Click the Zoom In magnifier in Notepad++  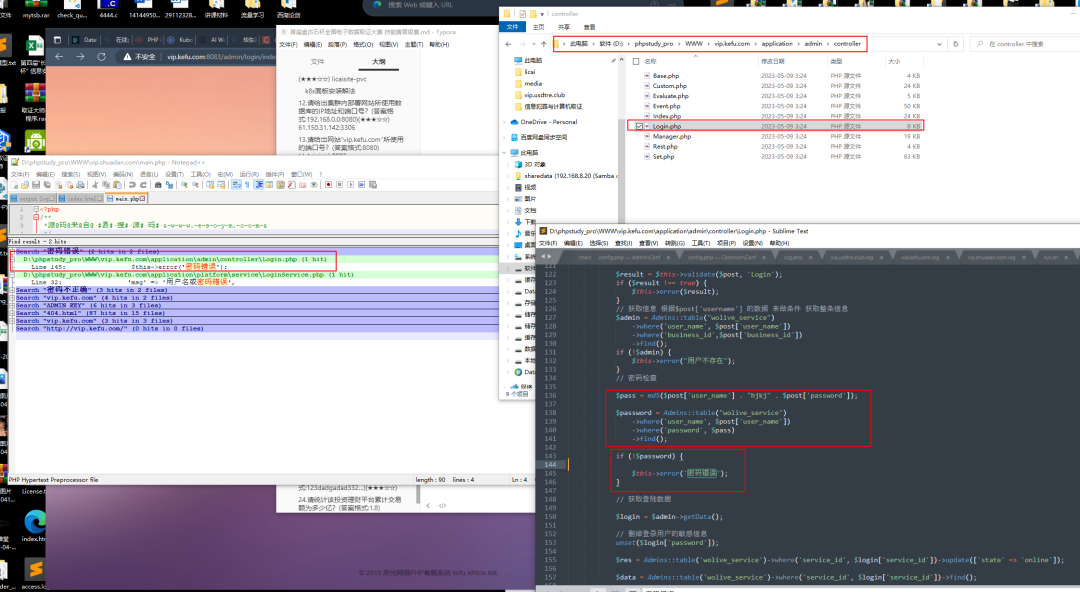(x=184, y=185)
